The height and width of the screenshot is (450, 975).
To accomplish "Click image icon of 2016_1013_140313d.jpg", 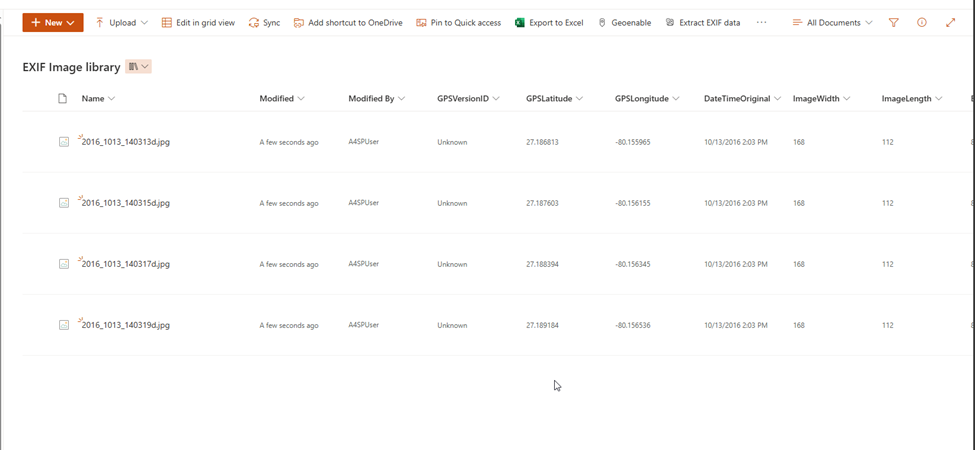I will [63, 142].
